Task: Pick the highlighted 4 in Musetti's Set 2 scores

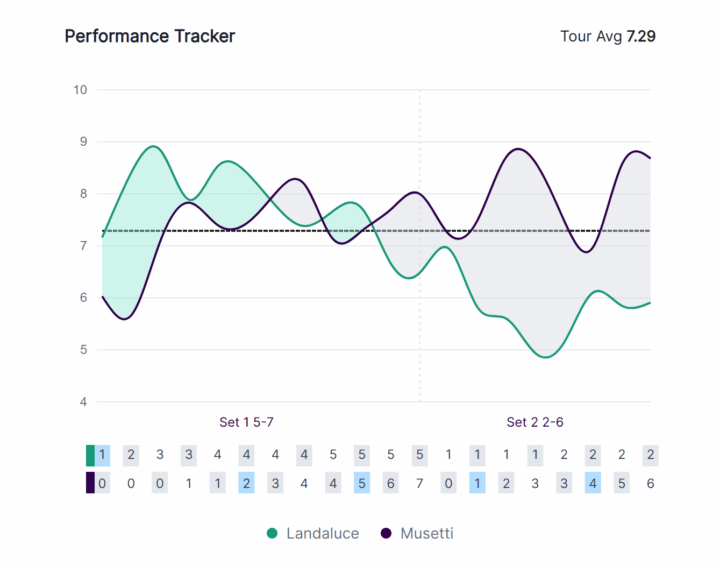Action: 593,483
